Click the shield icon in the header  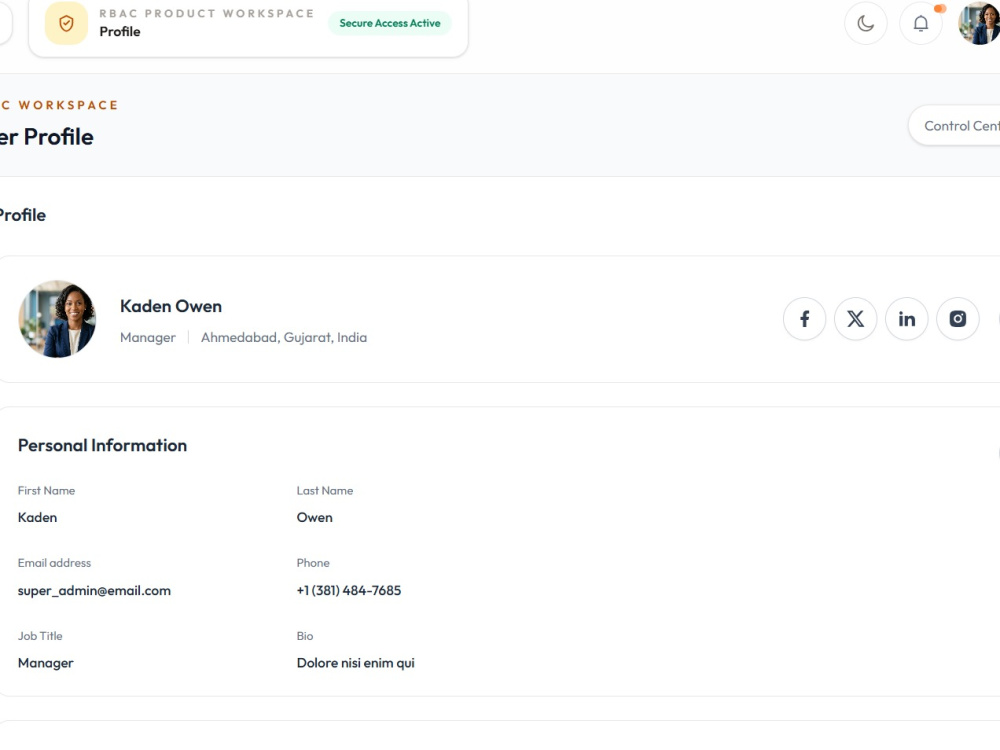66,24
